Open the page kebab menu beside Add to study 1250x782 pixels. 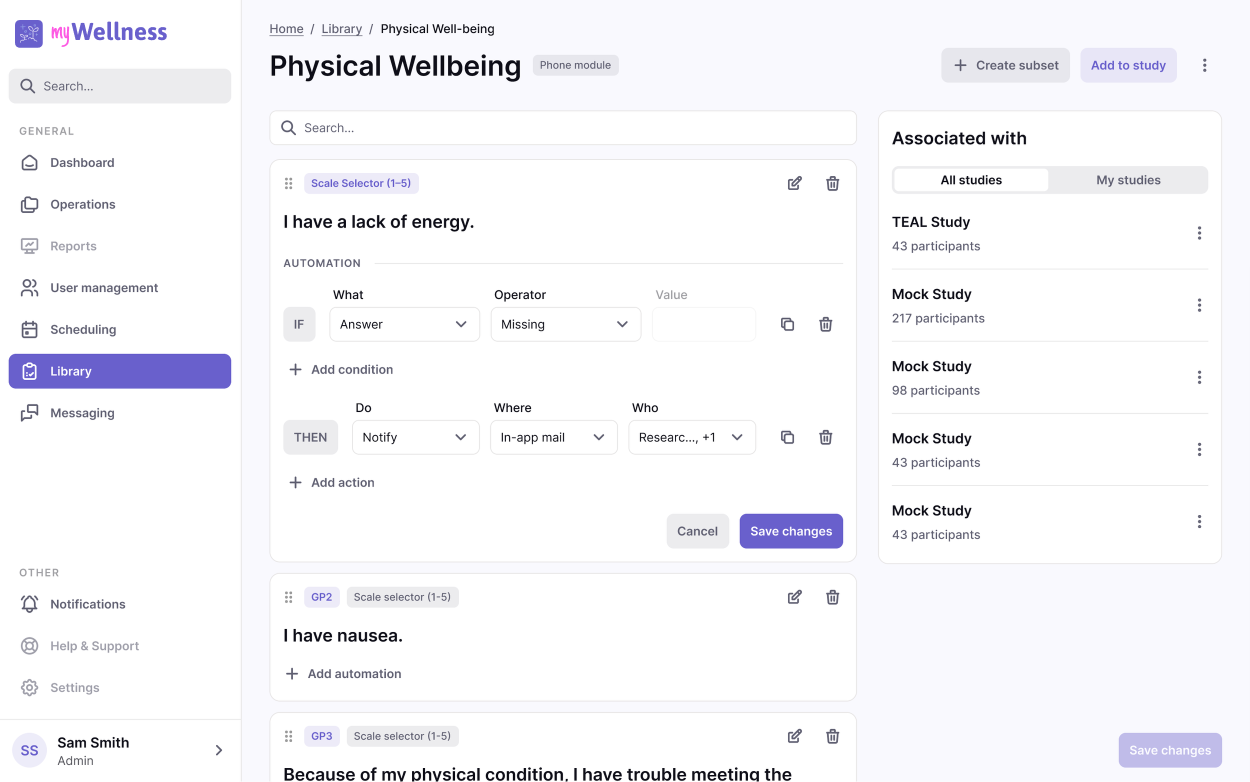[1204, 66]
